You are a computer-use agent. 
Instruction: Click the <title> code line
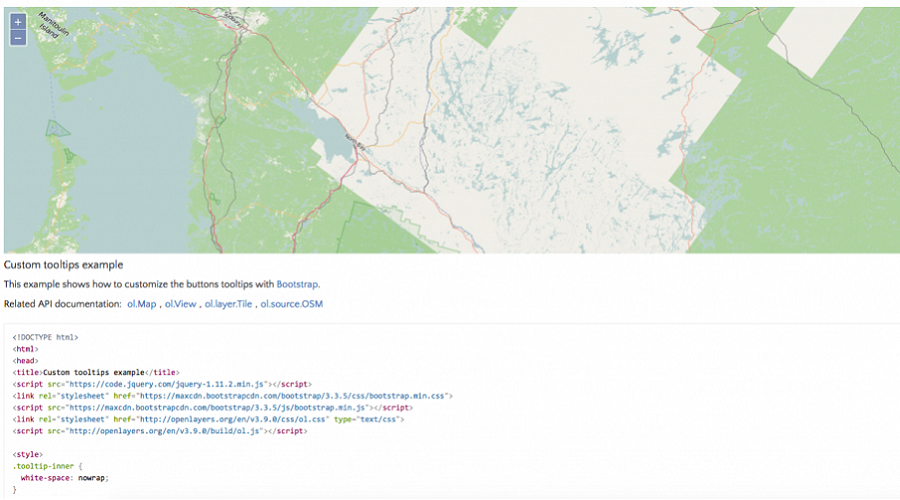(96, 372)
